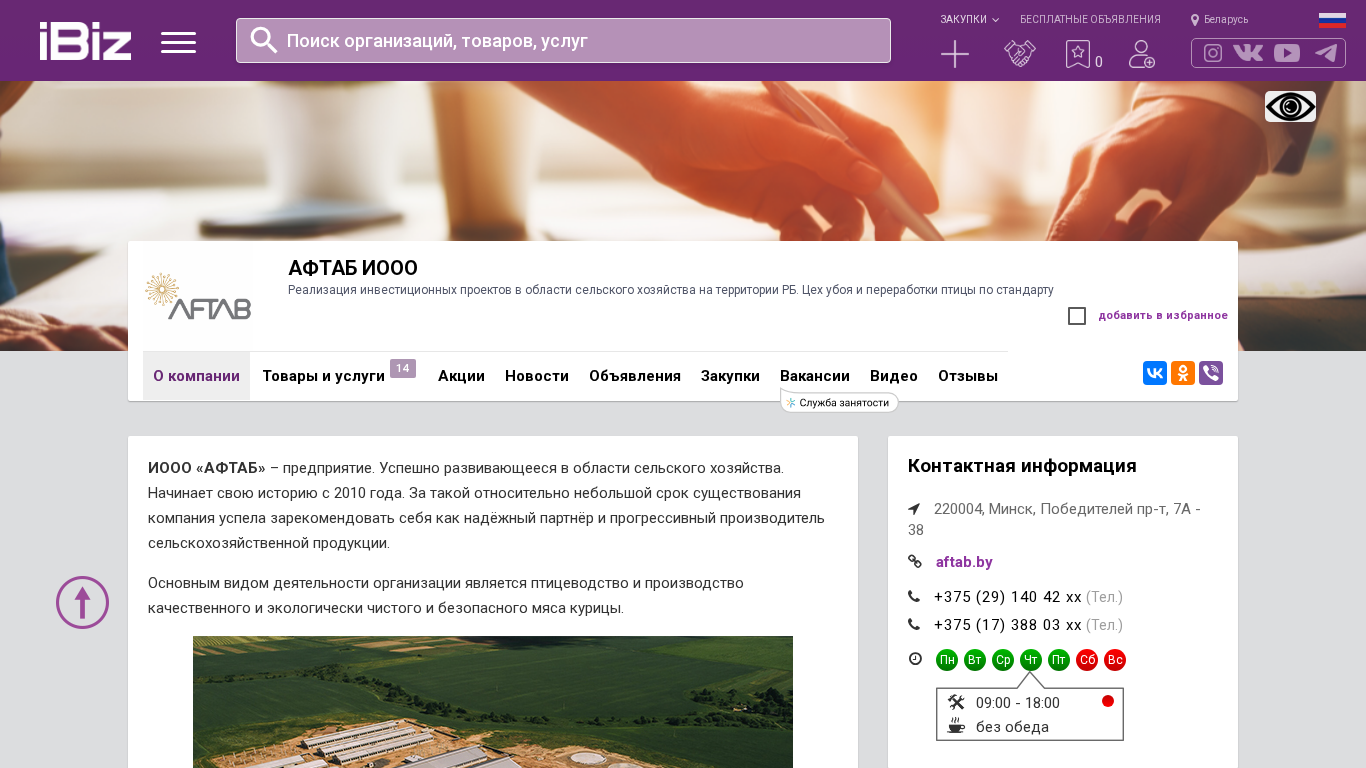Click the iBiz logo
This screenshot has width=1366, height=768.
coord(86,41)
